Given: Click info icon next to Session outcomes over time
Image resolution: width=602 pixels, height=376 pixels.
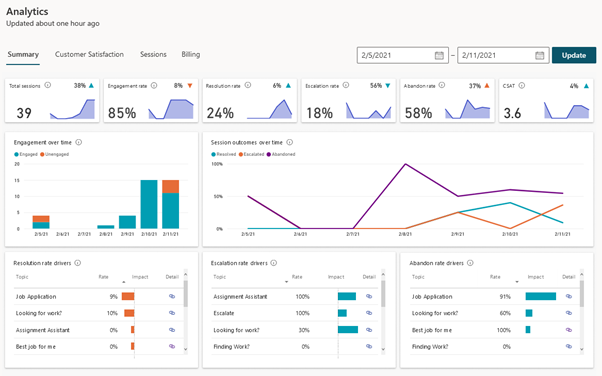Looking at the screenshot, I should (290, 142).
